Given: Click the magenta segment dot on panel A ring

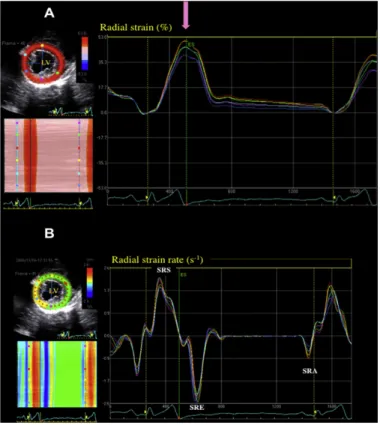Looking at the screenshot, I should click(x=41, y=79).
